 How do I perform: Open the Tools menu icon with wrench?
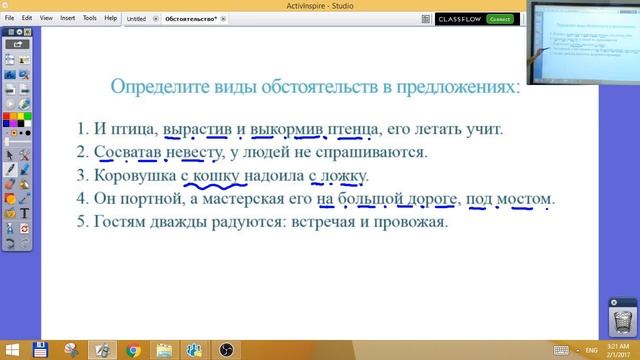pos(24,155)
